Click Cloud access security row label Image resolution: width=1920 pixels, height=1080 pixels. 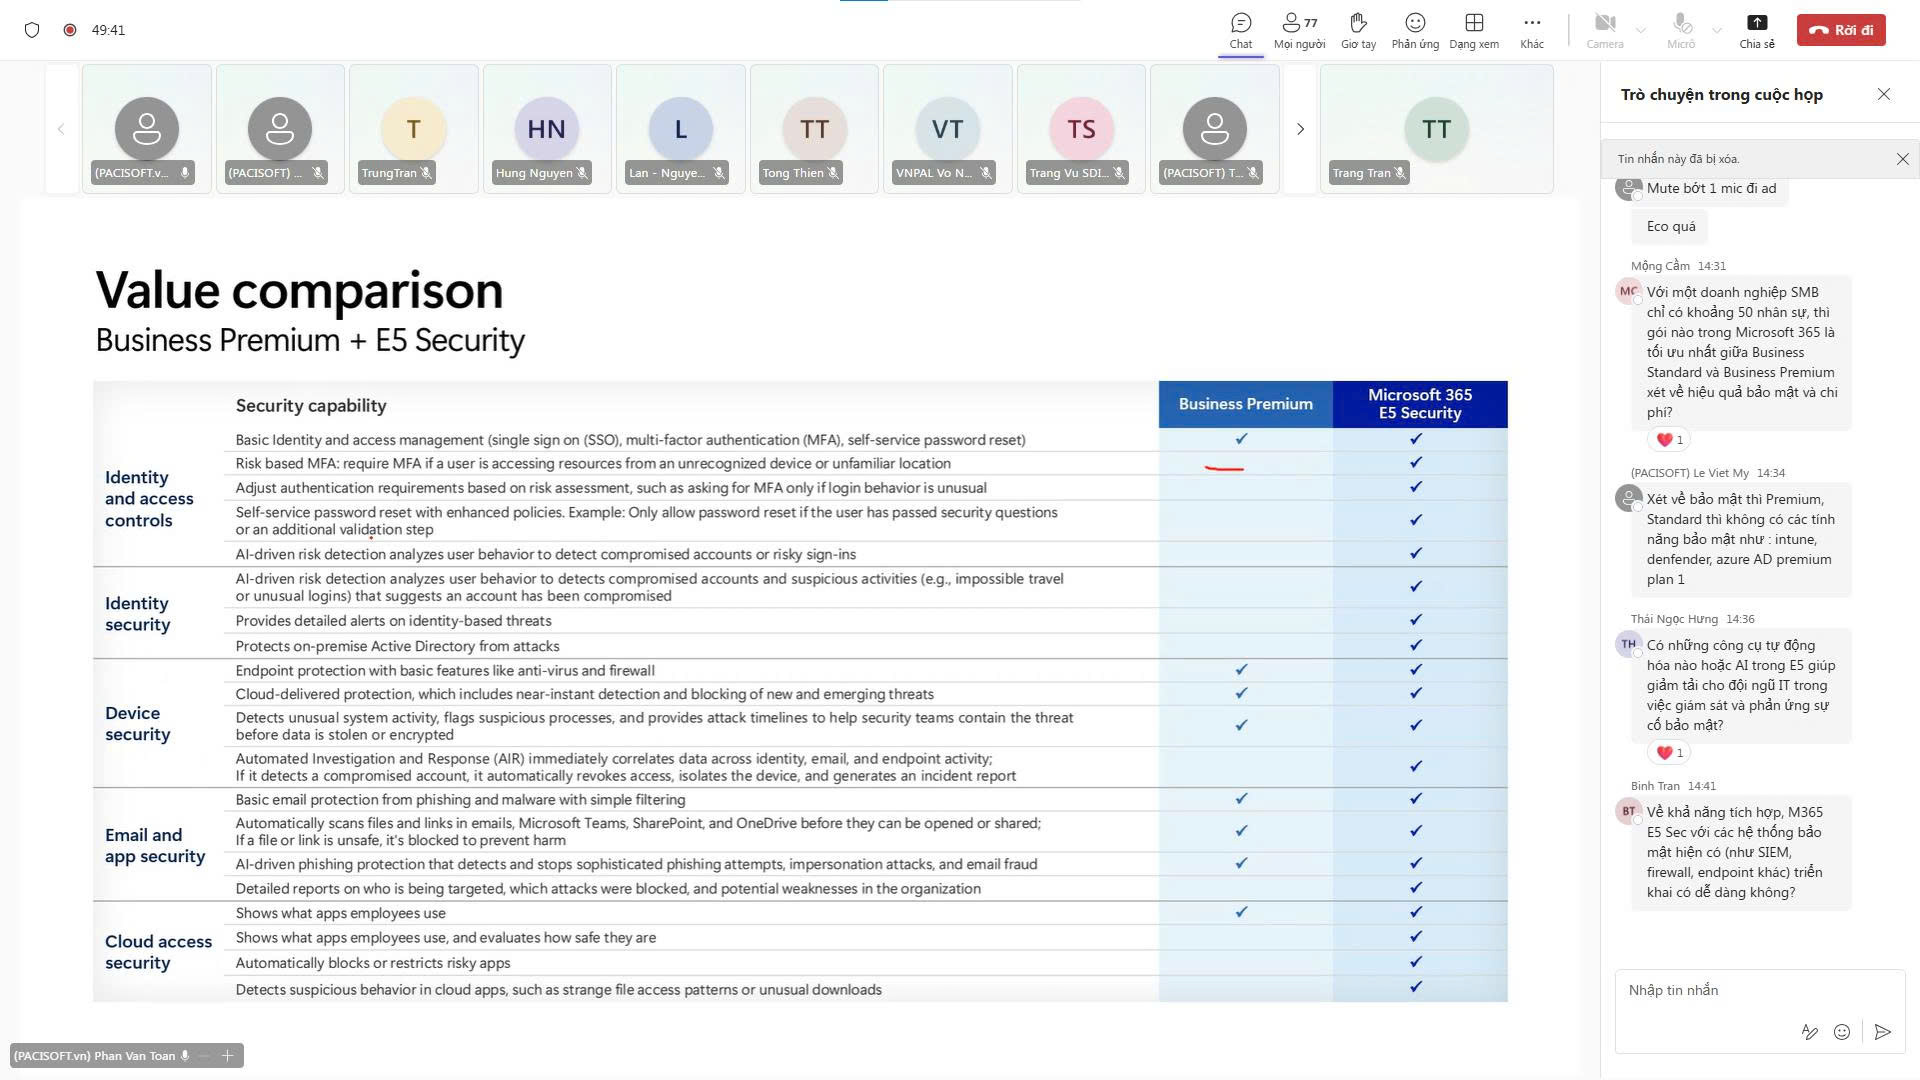pyautogui.click(x=158, y=952)
